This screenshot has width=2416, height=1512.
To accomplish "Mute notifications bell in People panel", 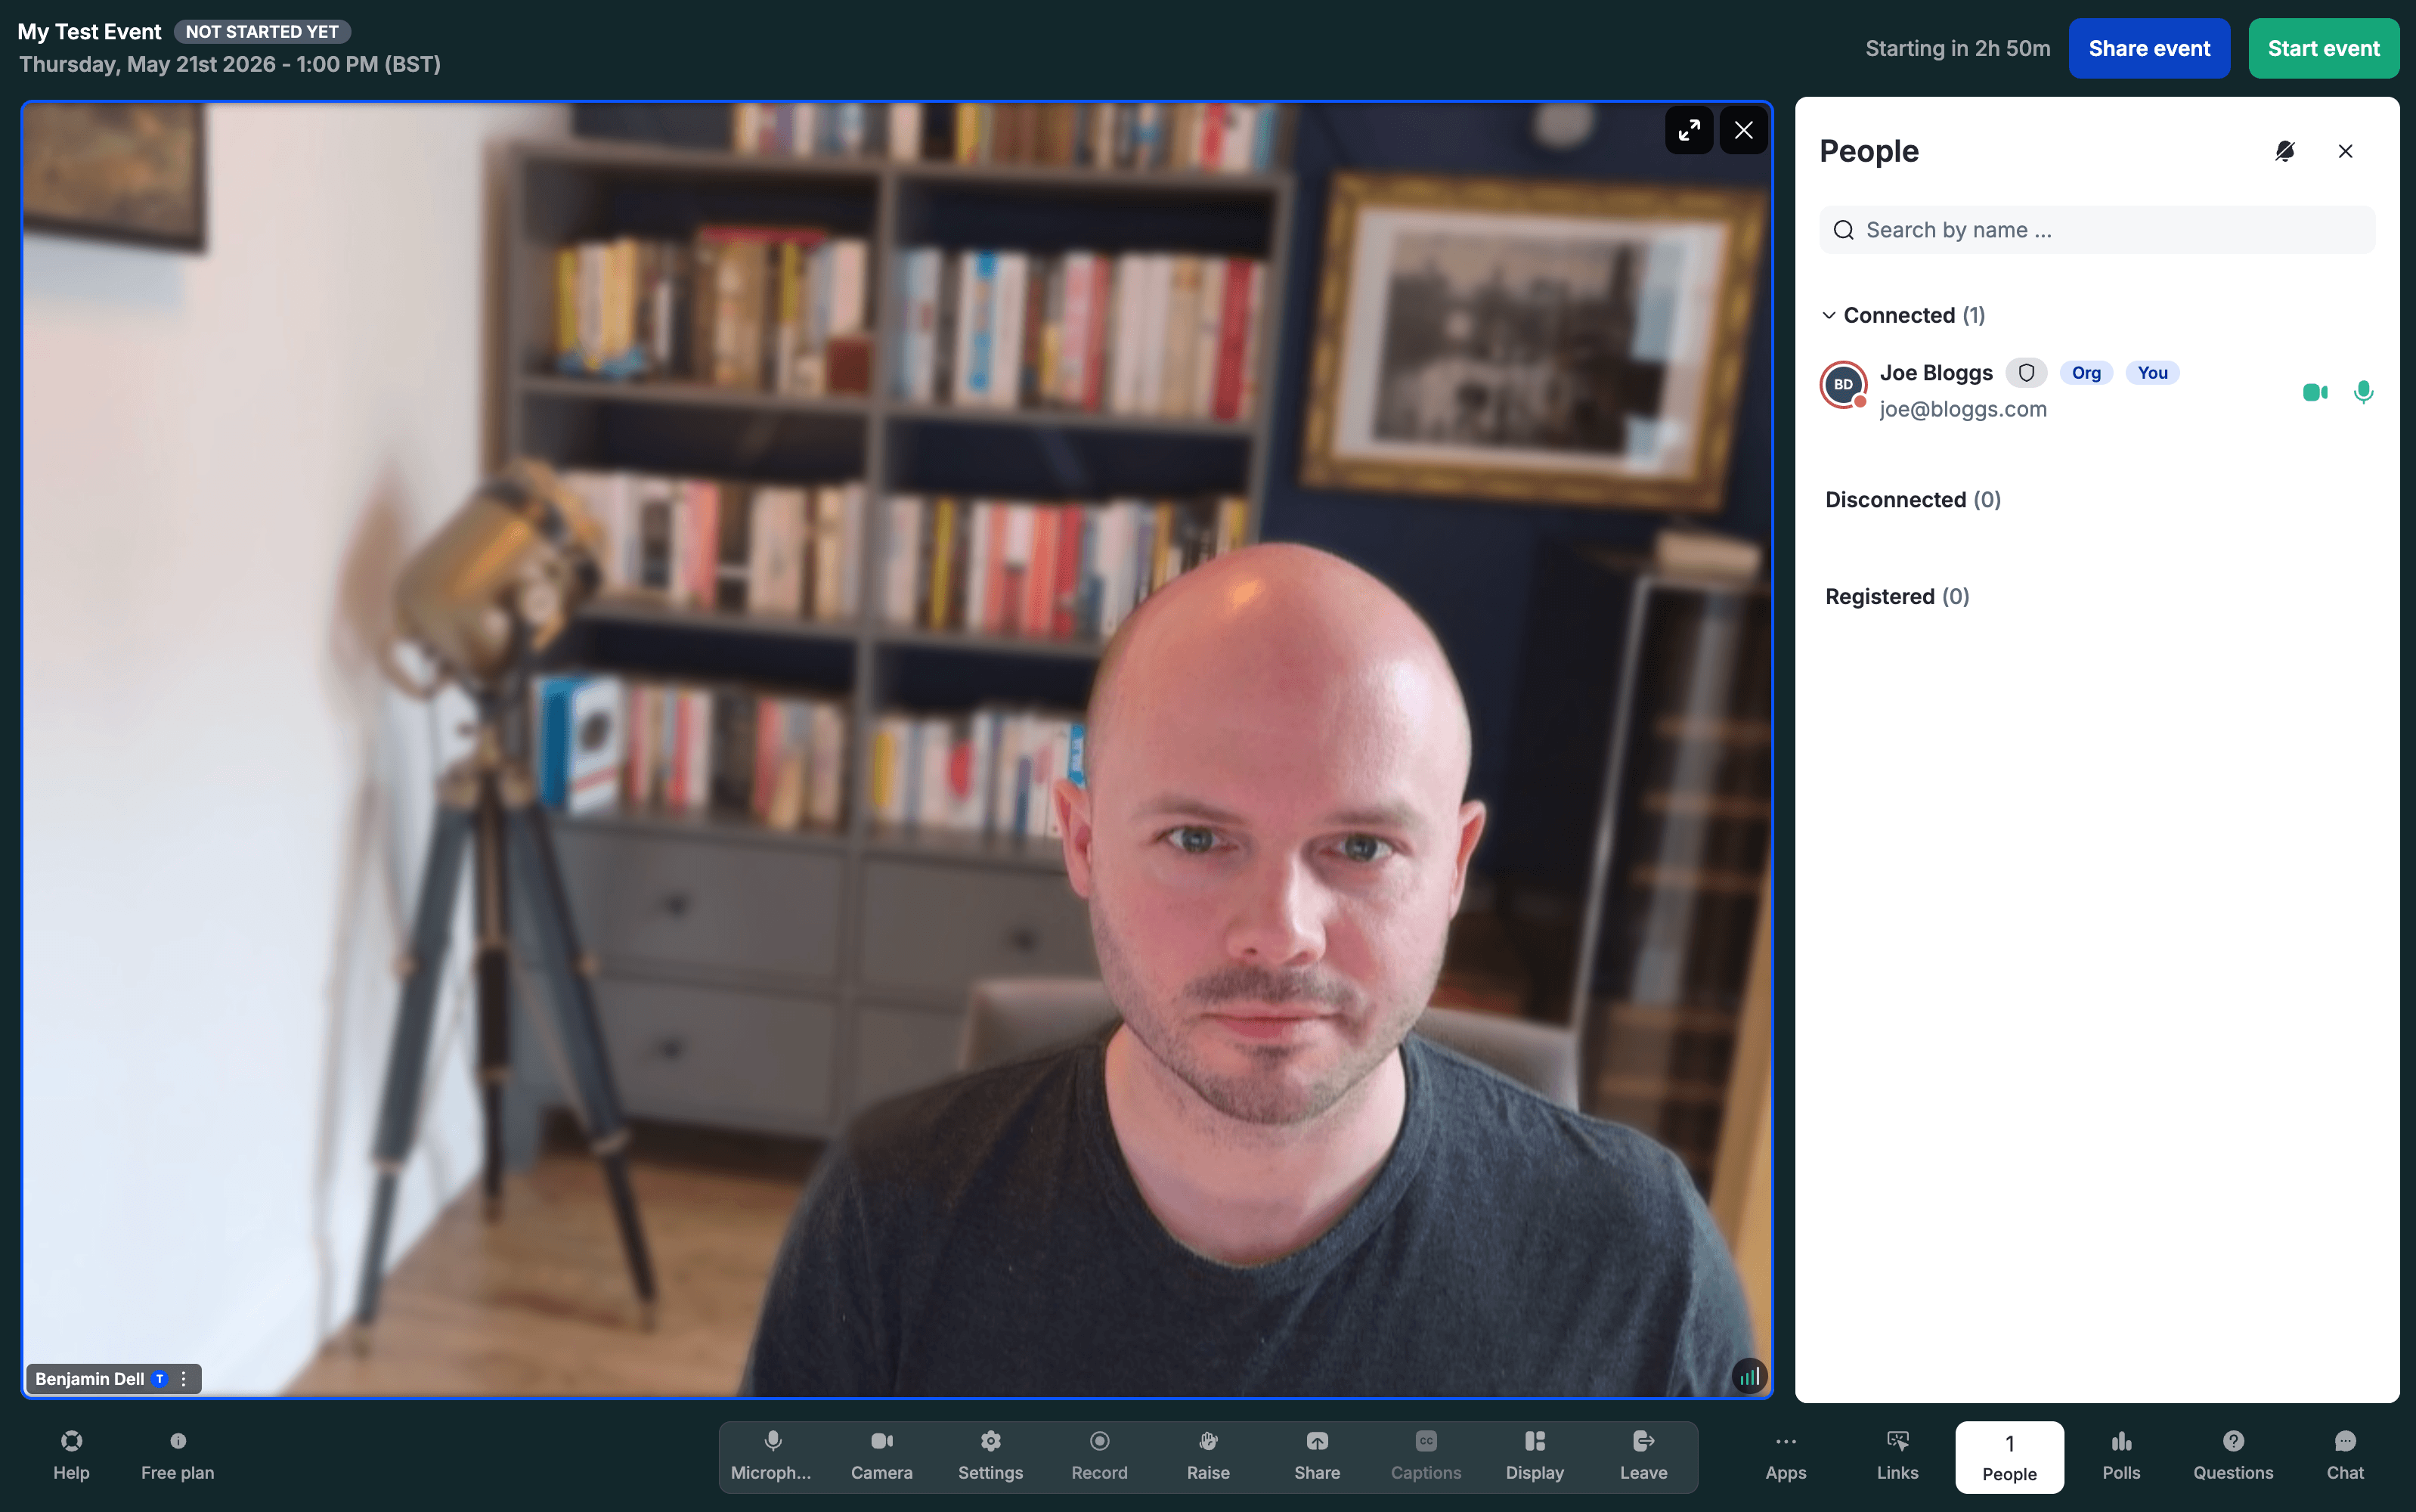I will [2285, 151].
